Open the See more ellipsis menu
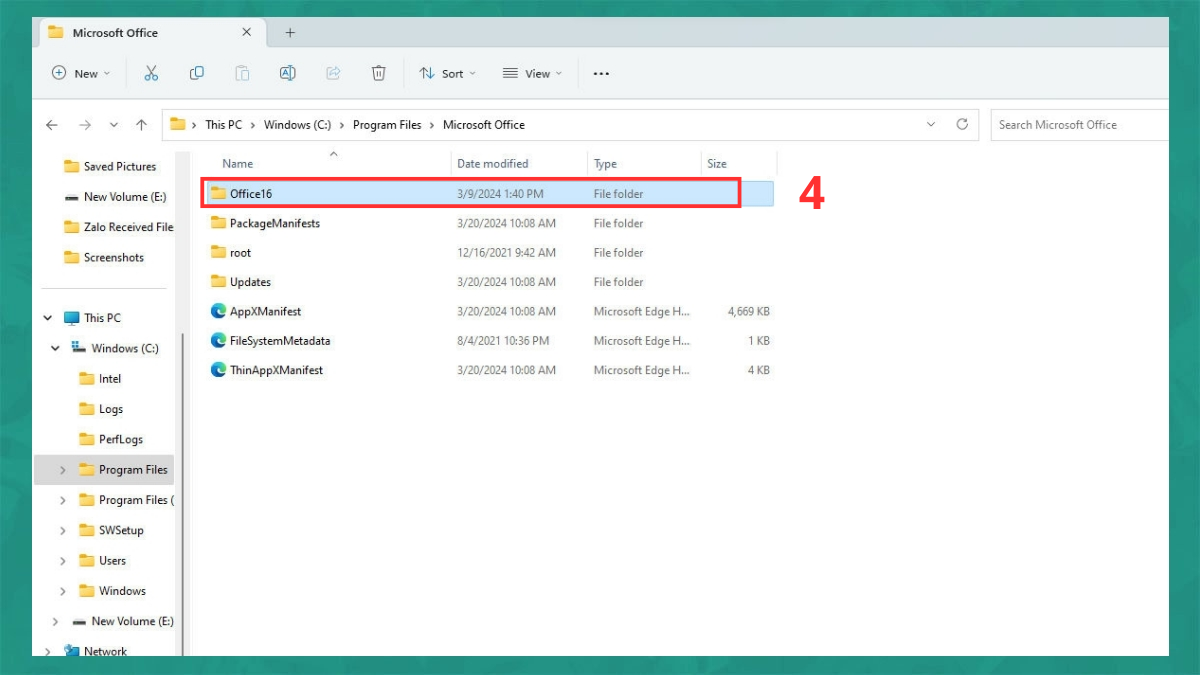This screenshot has width=1200, height=675. tap(601, 73)
